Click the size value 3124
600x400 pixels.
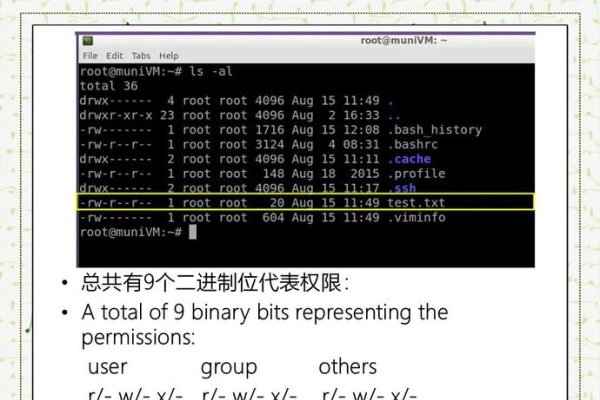[270, 145]
